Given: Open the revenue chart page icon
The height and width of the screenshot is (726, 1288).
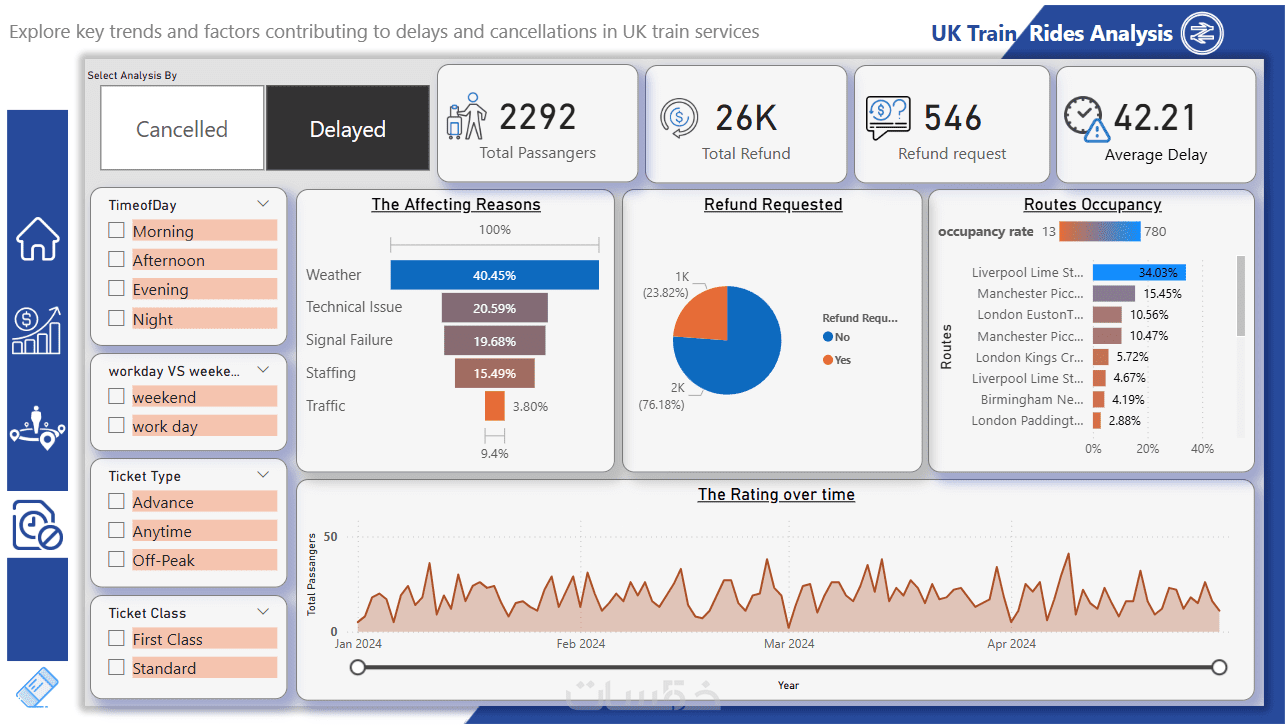Looking at the screenshot, I should (37, 330).
